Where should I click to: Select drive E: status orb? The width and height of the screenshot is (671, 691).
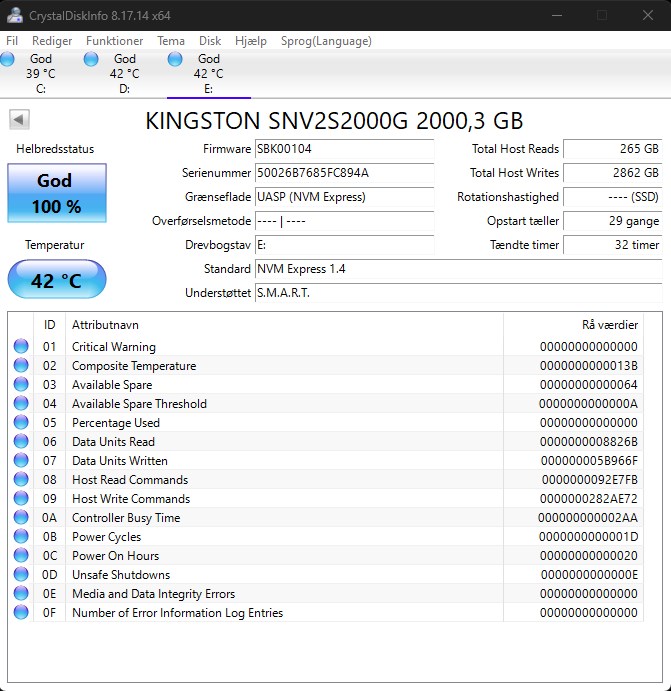point(175,59)
